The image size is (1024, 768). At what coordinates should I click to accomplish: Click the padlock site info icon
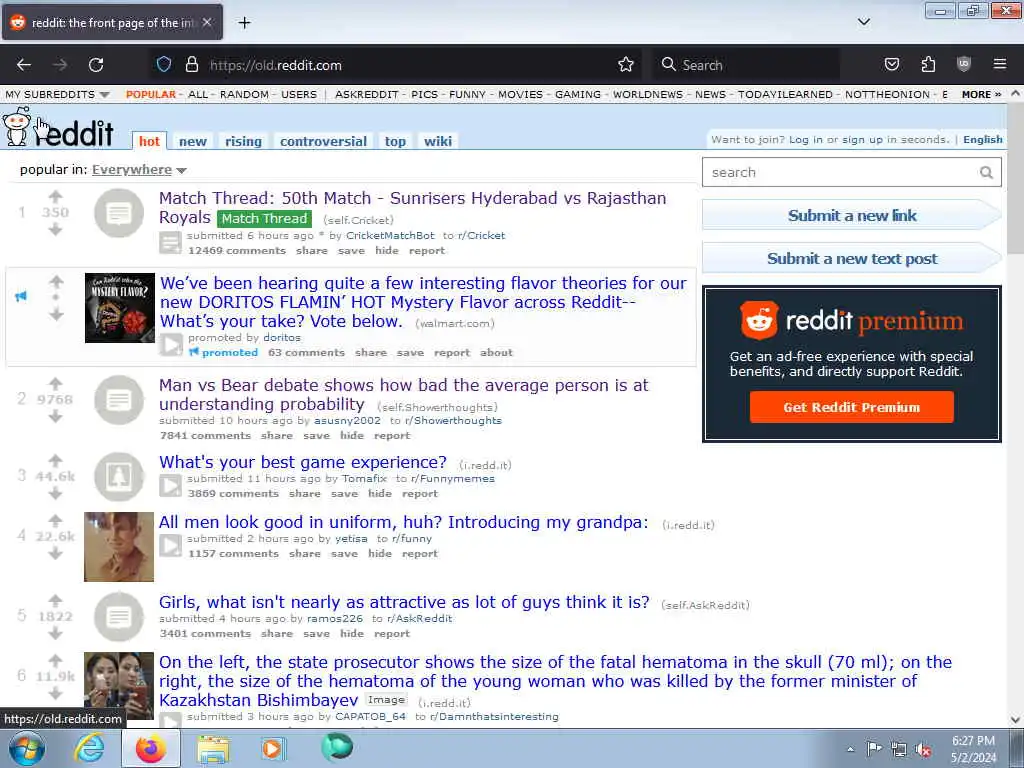pyautogui.click(x=191, y=65)
